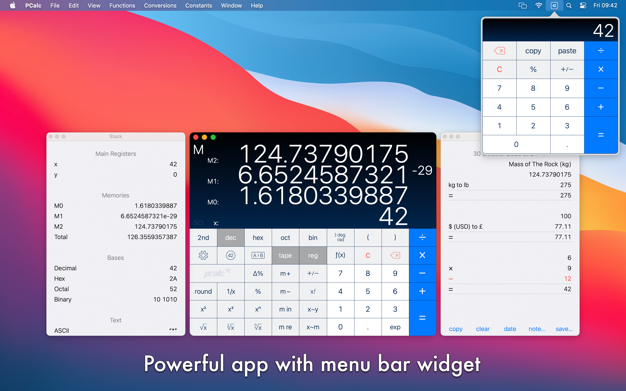
Task: Open the Constants menu
Action: (198, 6)
